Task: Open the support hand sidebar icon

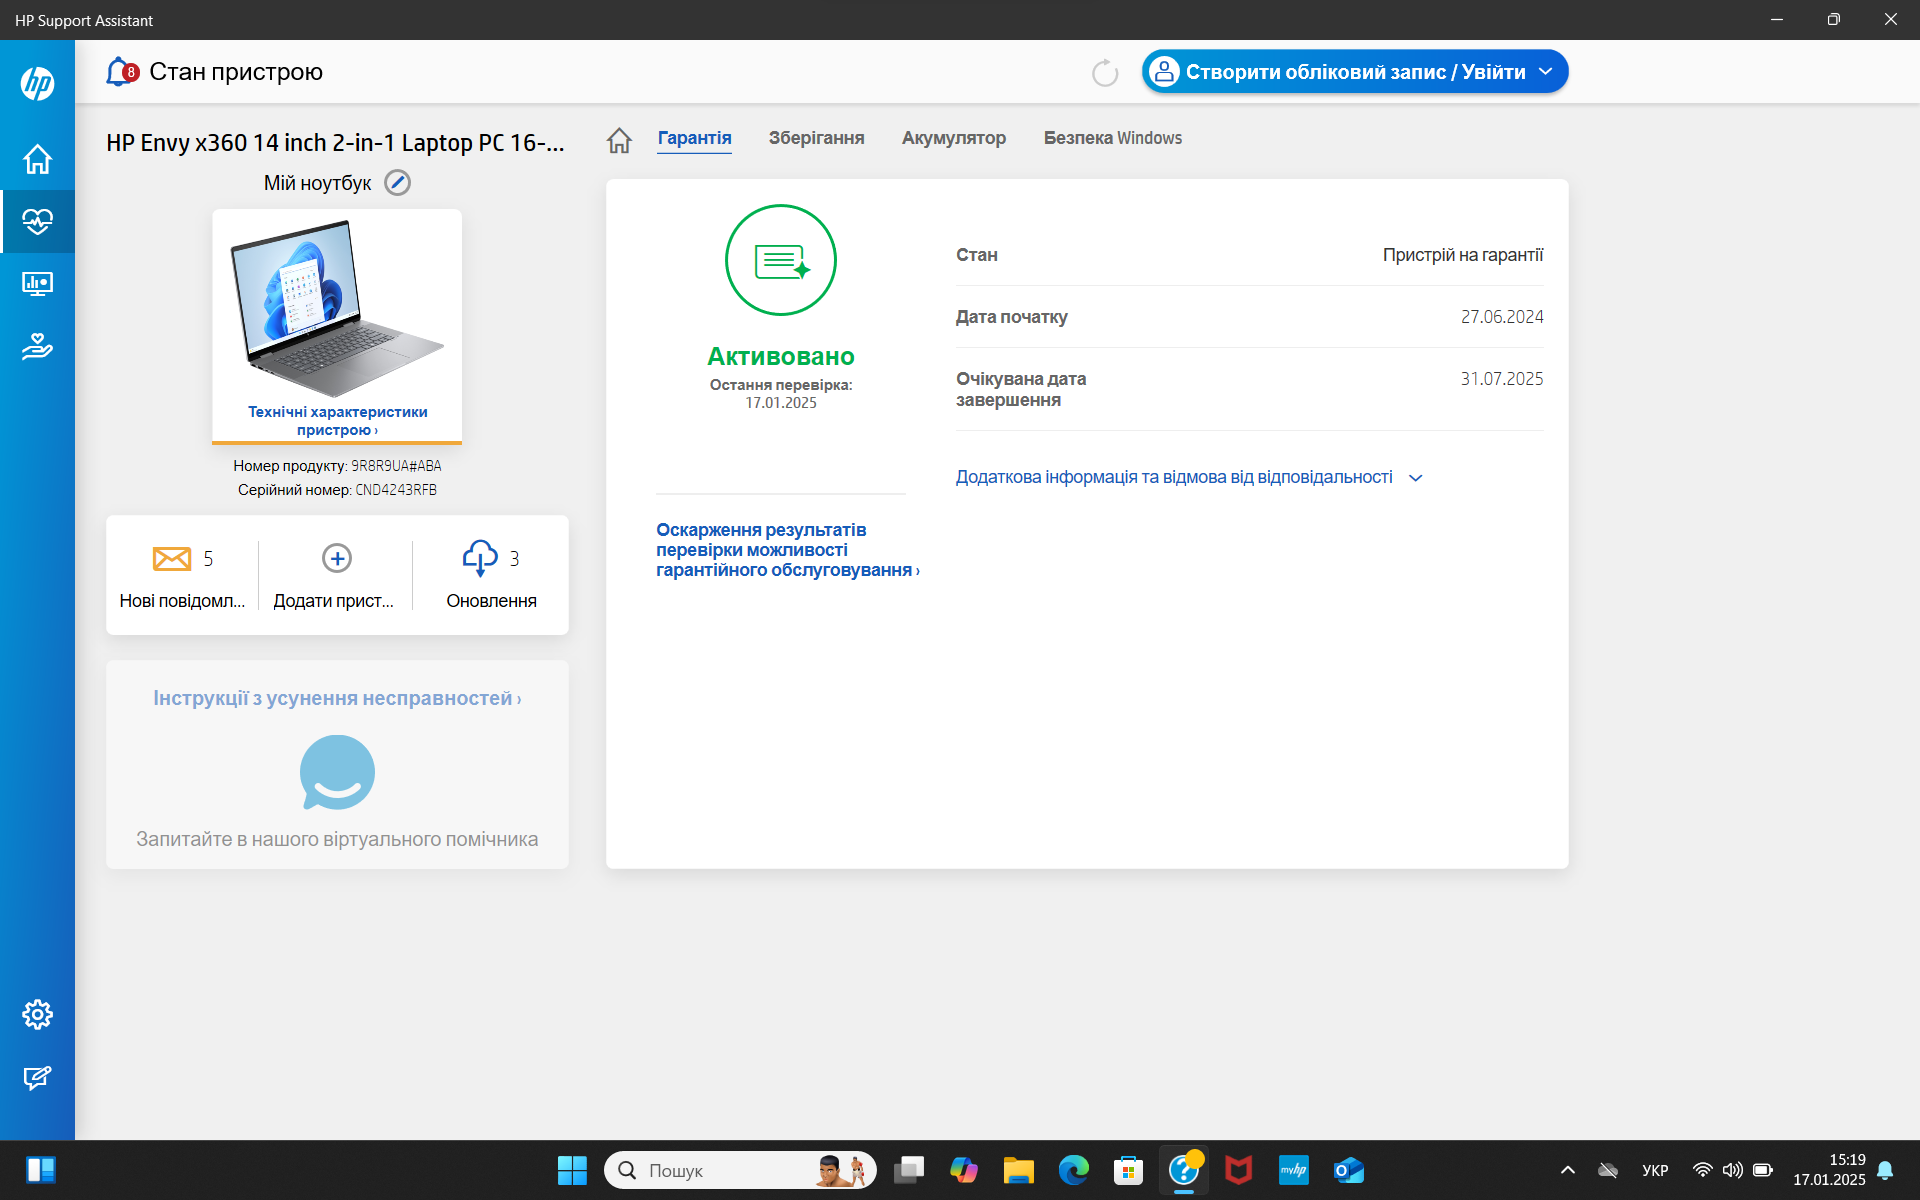Action: pyautogui.click(x=38, y=346)
